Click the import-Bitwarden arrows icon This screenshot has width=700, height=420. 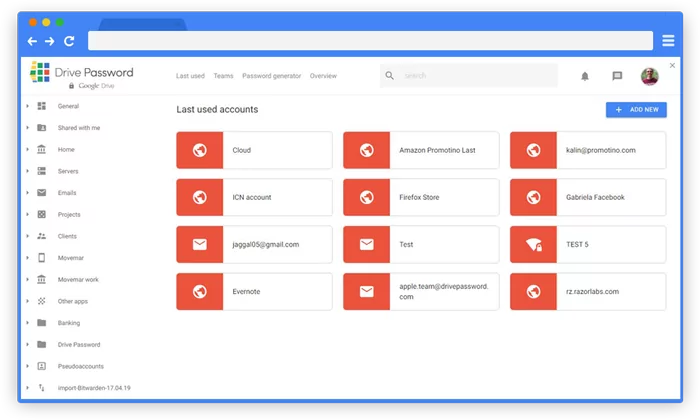42,388
